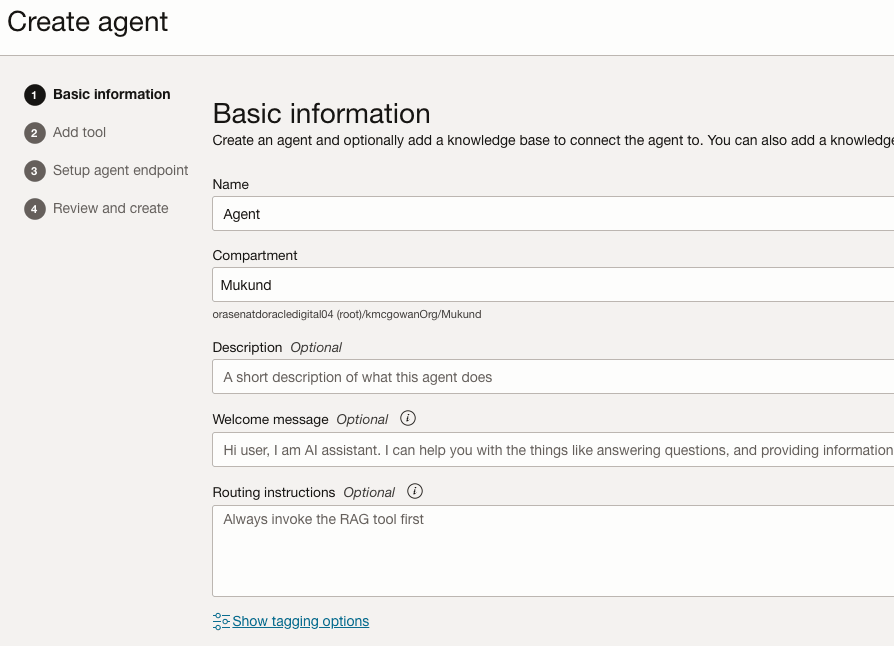894x646 pixels.
Task: Click the step 1 number circle
Action: [35, 95]
